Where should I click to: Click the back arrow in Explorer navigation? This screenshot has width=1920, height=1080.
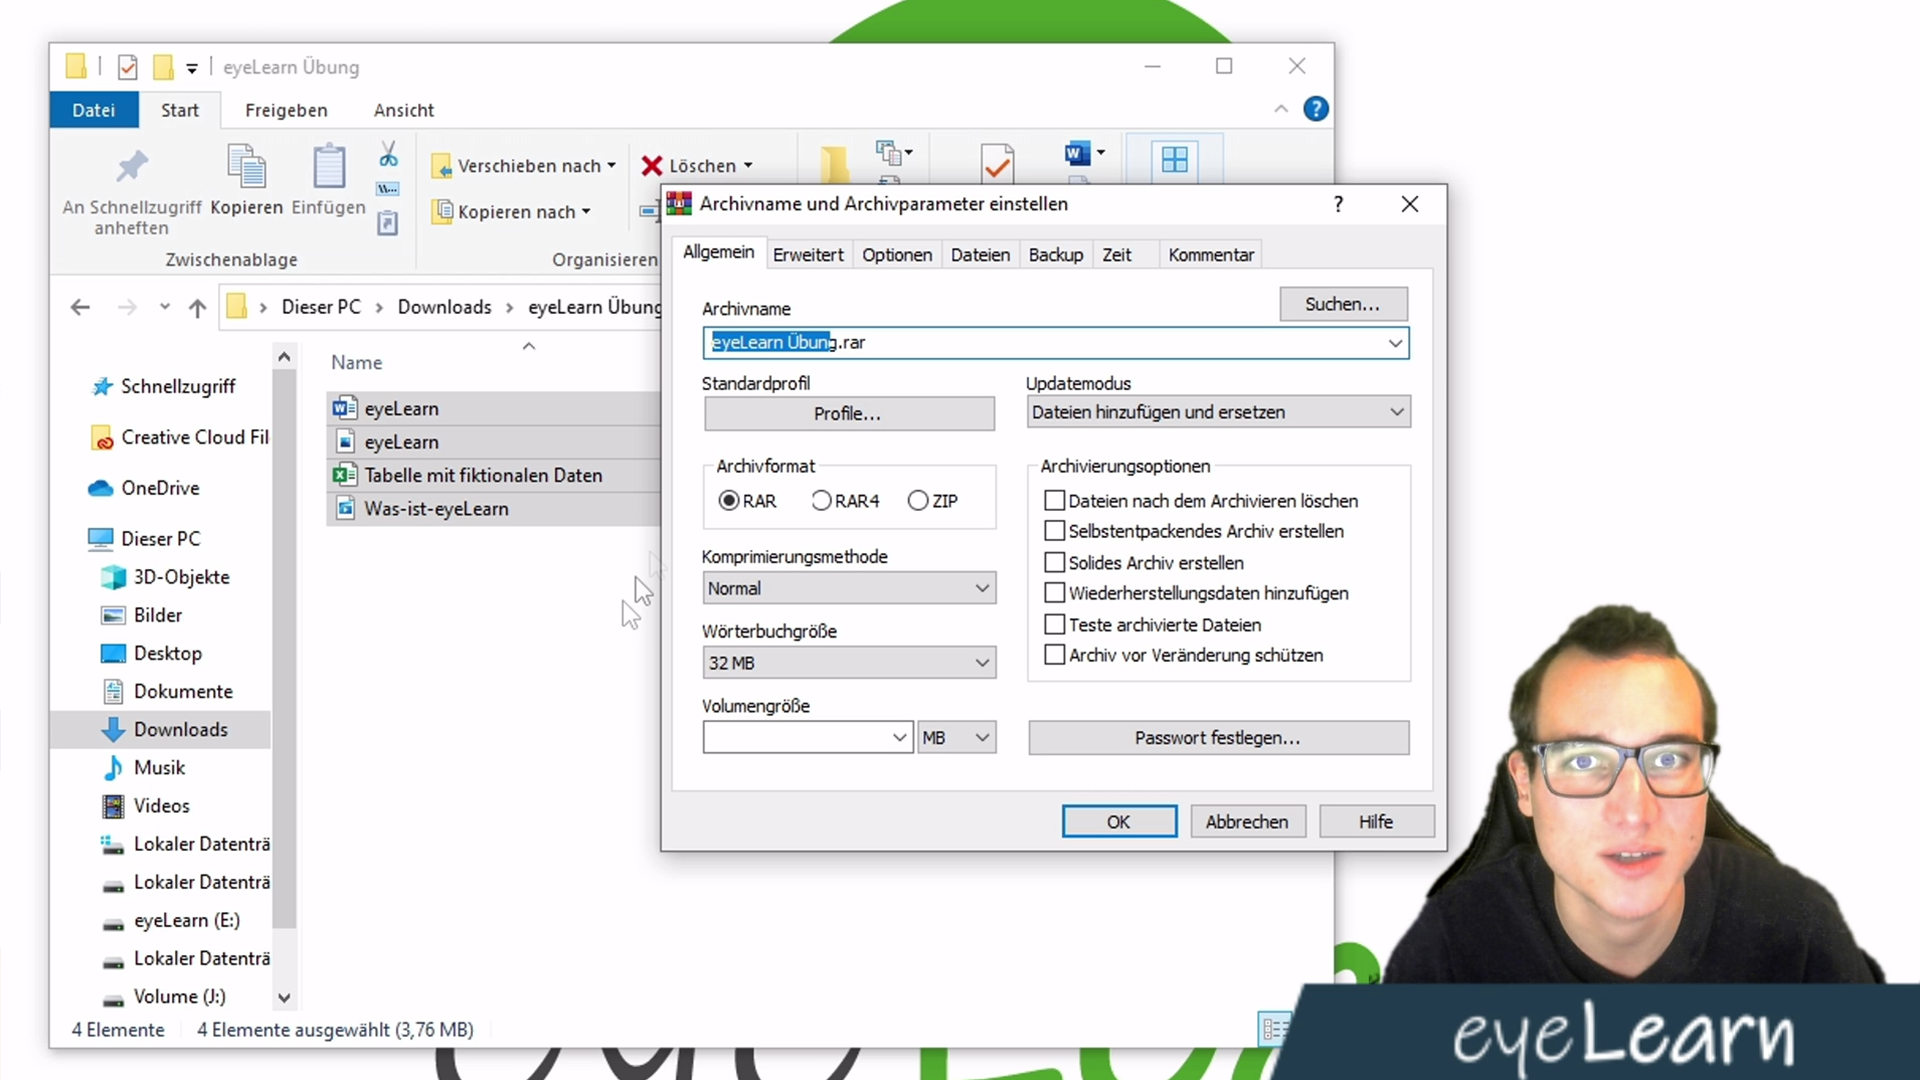(x=80, y=307)
